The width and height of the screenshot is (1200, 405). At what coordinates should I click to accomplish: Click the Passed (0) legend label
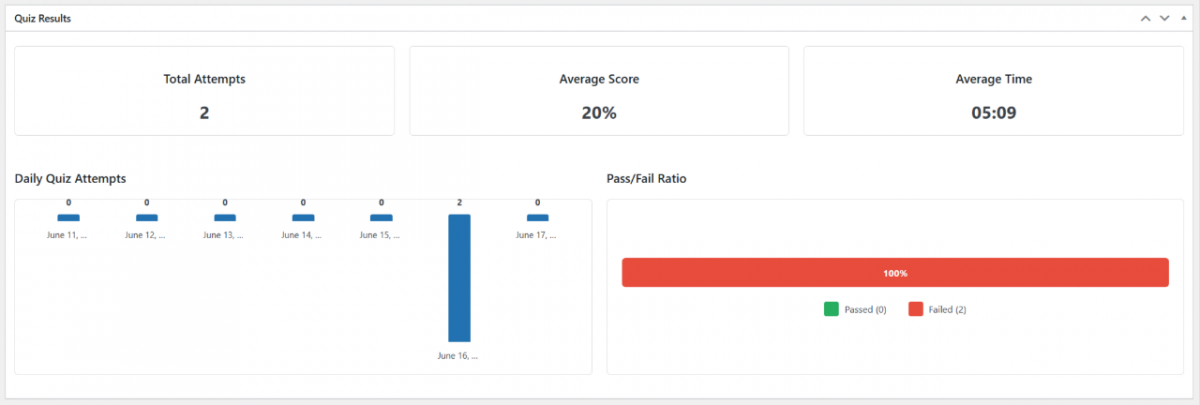pos(865,310)
